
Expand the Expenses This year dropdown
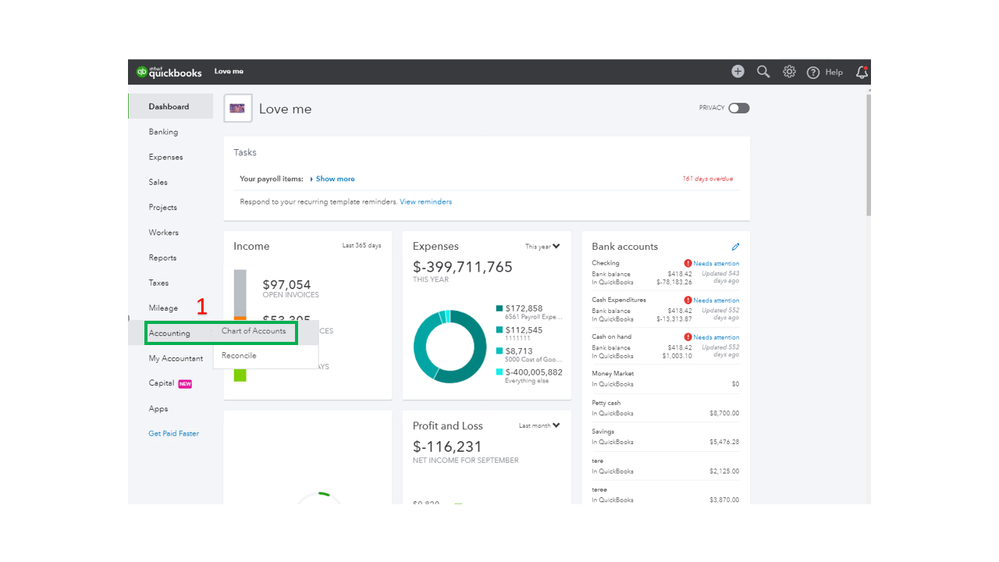(x=542, y=247)
